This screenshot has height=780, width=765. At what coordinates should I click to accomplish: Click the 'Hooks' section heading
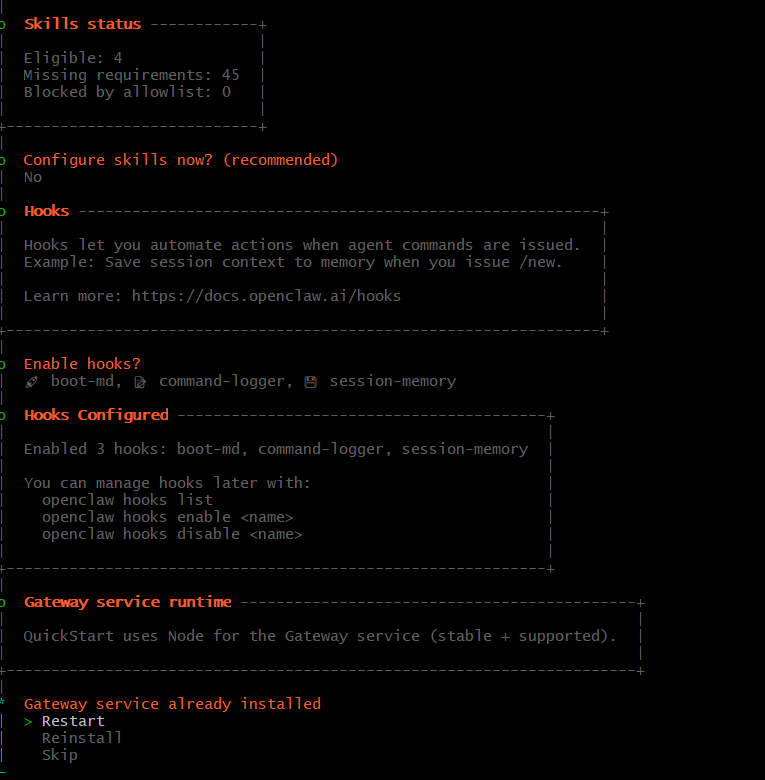click(x=47, y=211)
